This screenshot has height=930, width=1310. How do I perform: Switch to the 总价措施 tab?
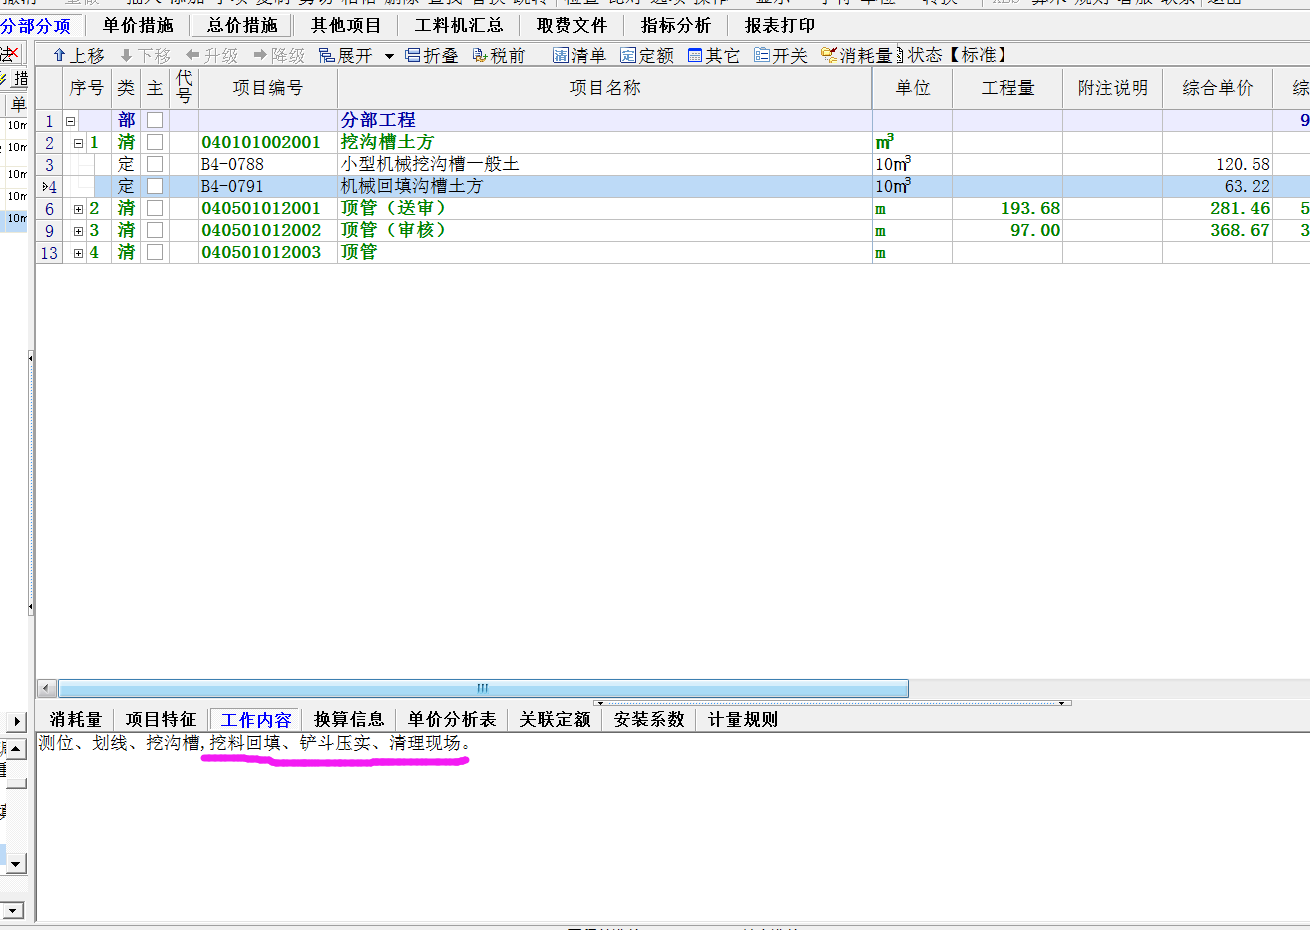tap(242, 25)
